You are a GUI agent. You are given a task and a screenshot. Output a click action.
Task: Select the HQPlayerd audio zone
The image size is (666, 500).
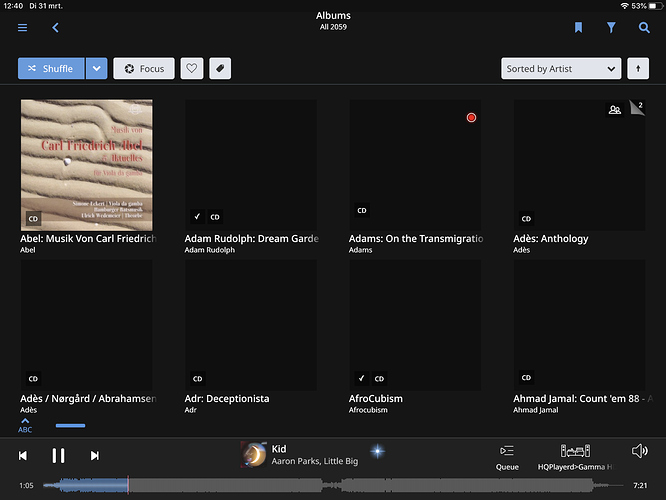[x=575, y=458]
